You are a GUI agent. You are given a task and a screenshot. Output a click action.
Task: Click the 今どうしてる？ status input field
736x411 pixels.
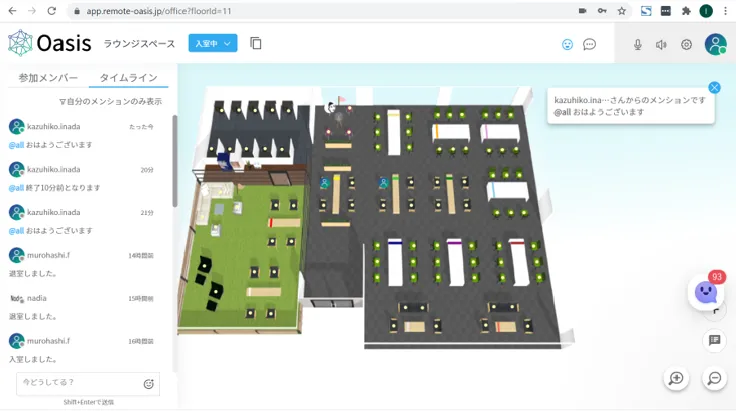click(78, 383)
